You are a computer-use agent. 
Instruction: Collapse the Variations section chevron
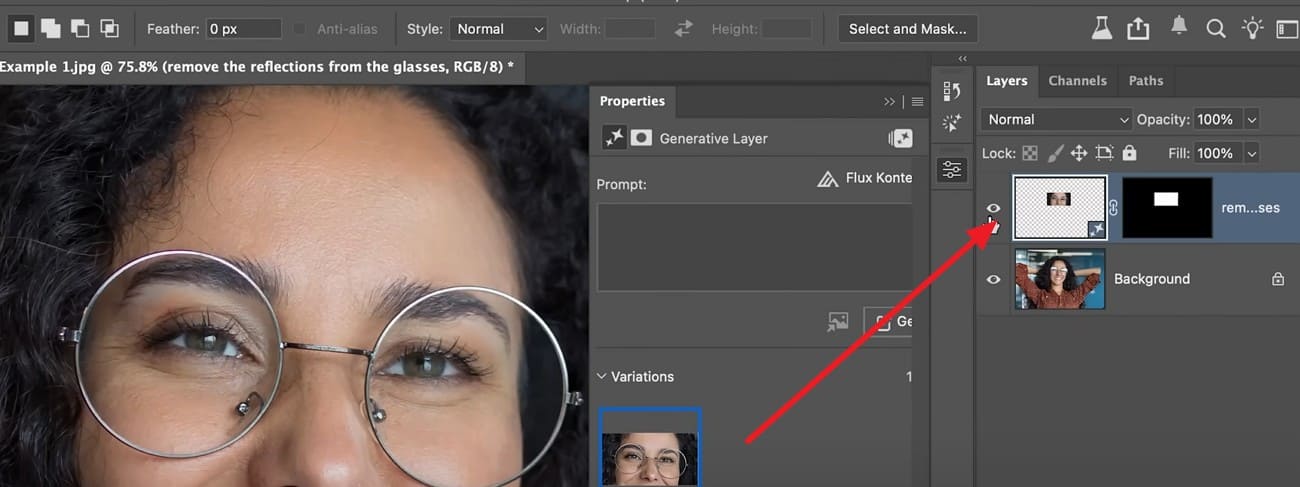(x=602, y=377)
